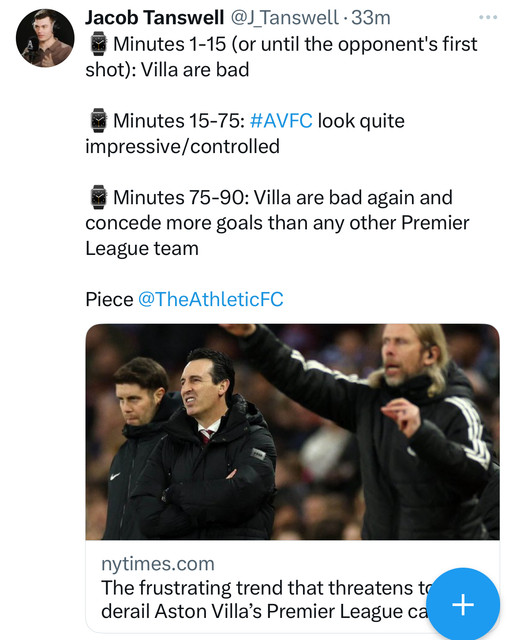Click the watch emoji beside Minutes 1-15
This screenshot has width=516, height=640.
click(98, 44)
